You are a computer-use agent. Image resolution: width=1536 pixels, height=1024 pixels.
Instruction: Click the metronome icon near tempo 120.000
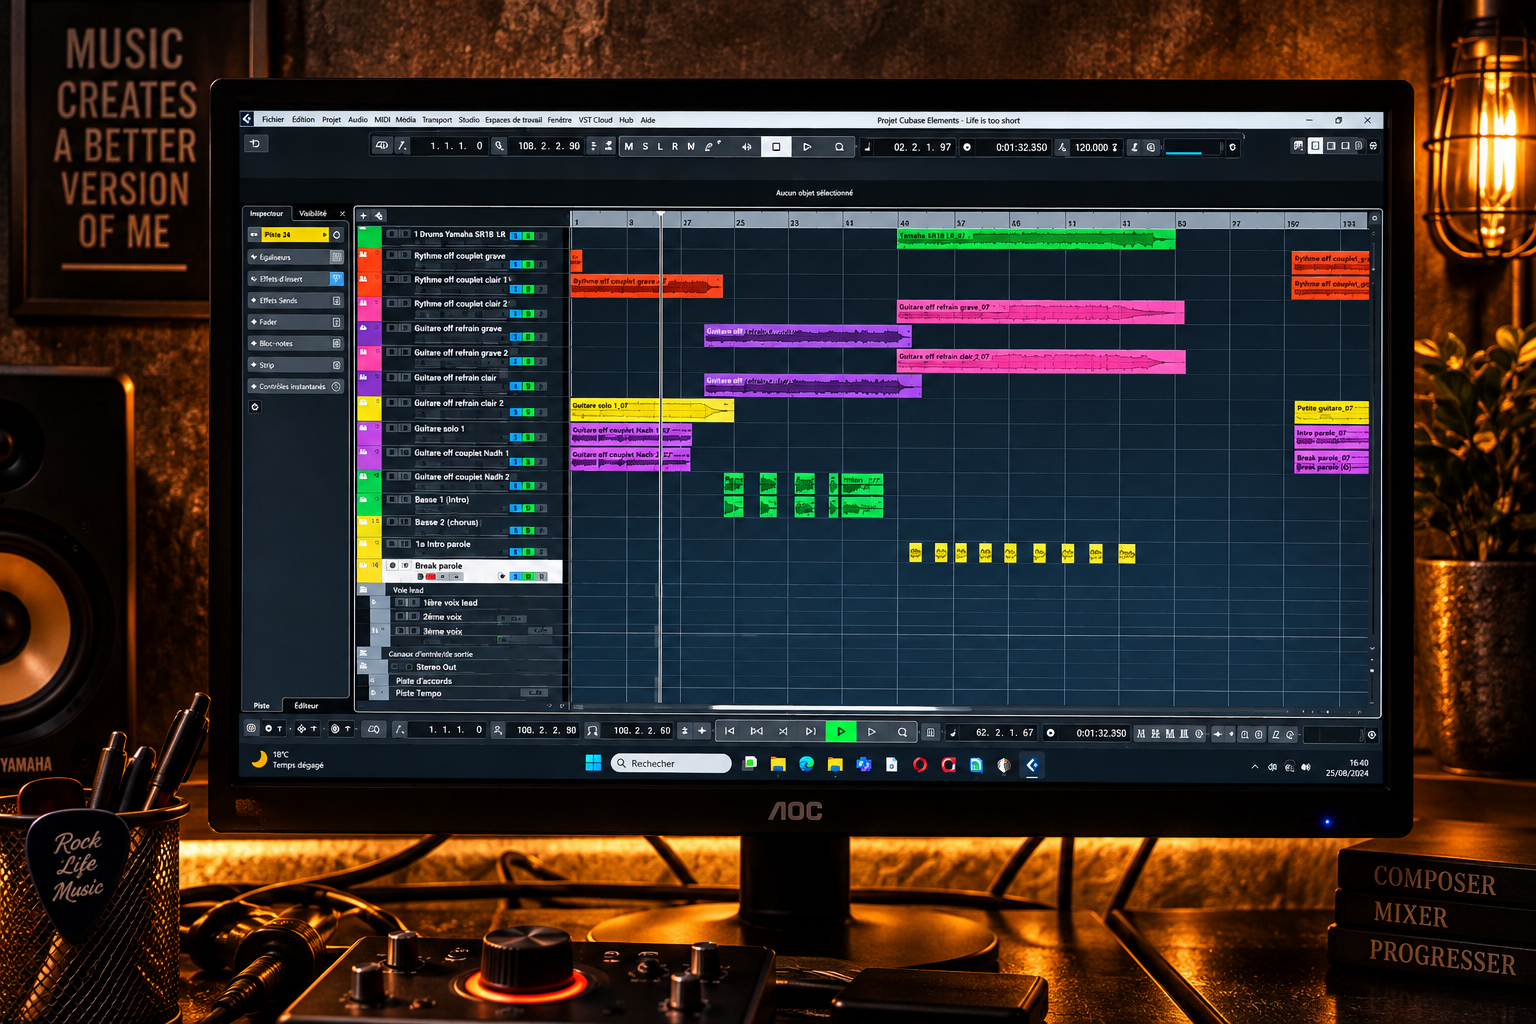pos(1134,147)
